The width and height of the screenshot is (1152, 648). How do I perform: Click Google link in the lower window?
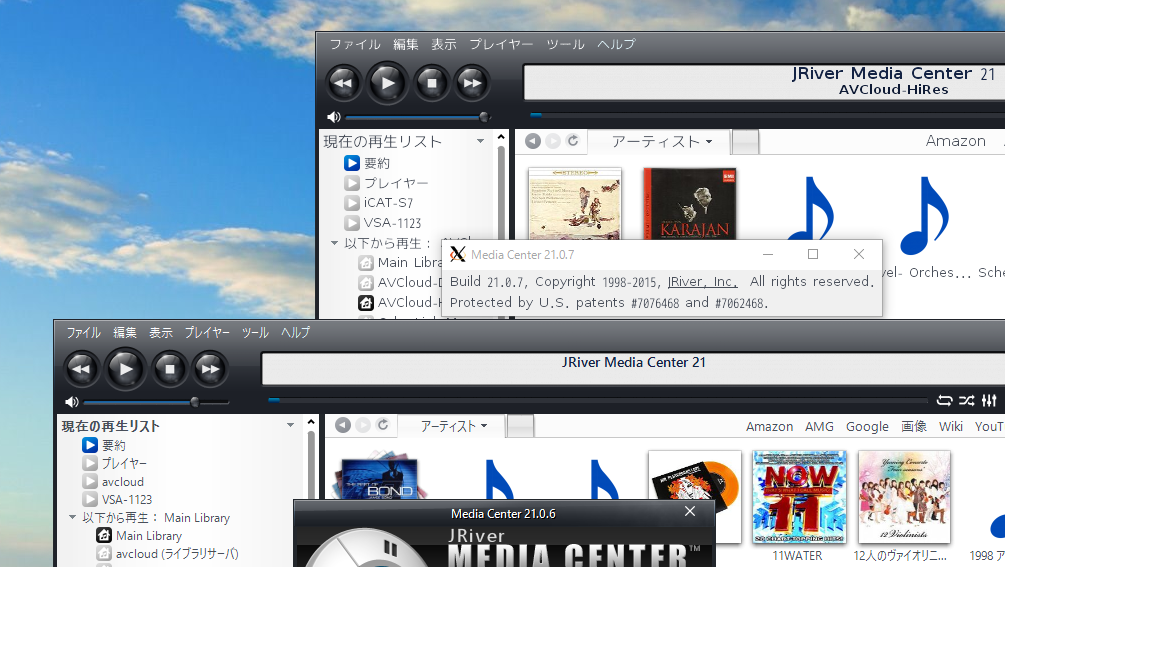click(867, 426)
